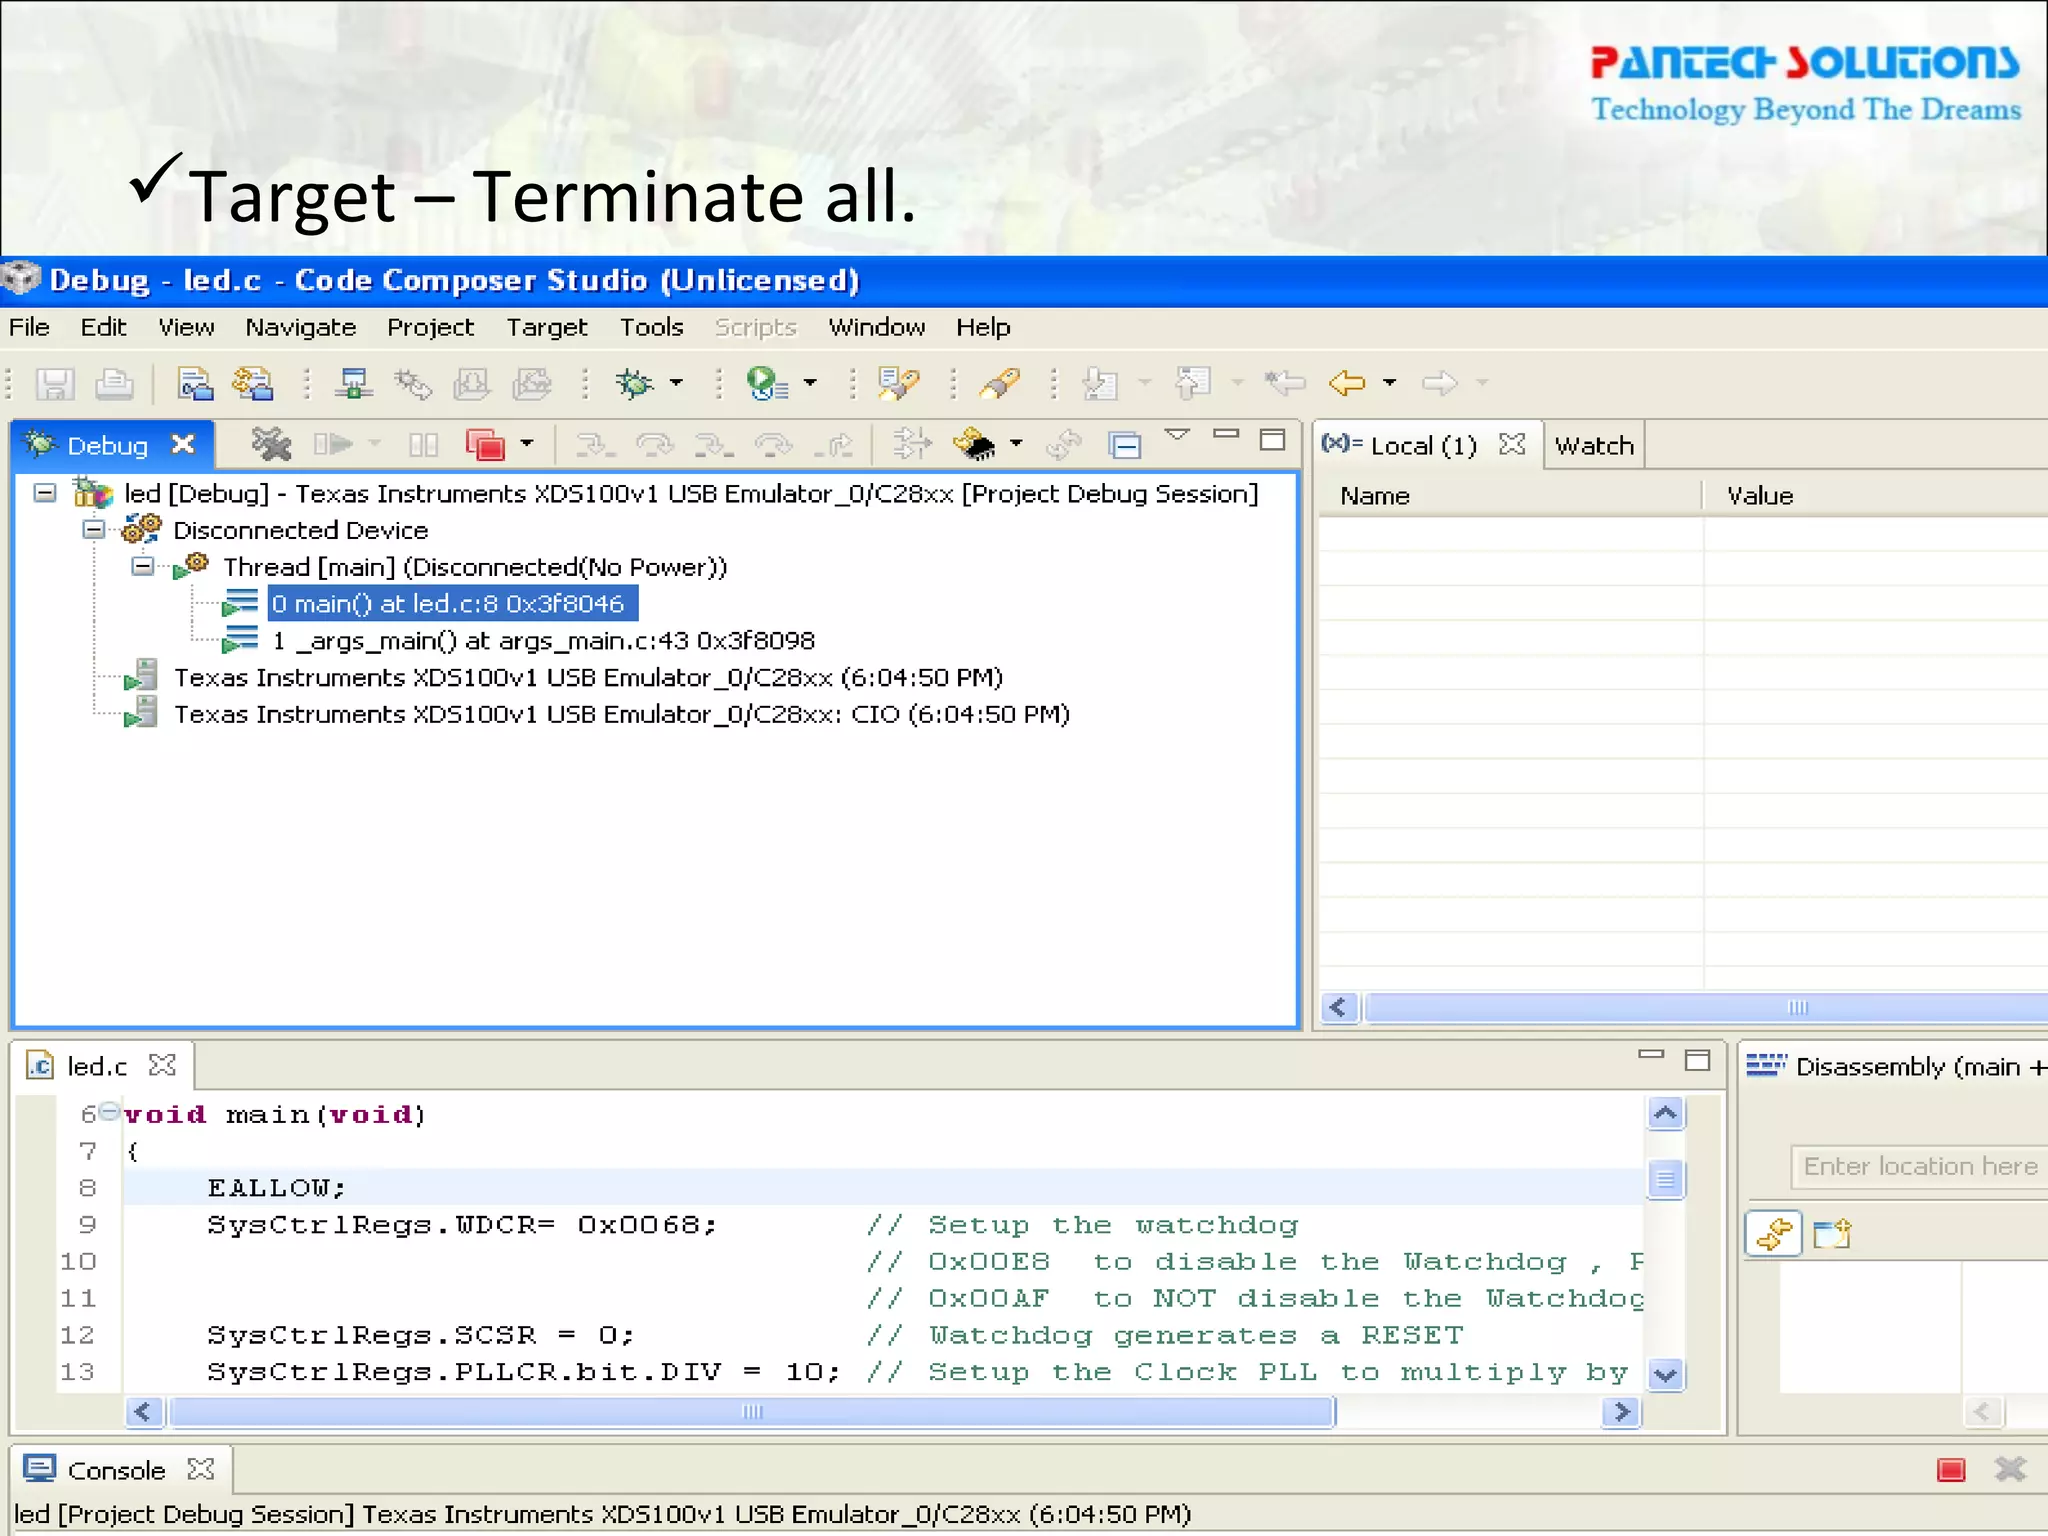The width and height of the screenshot is (2048, 1536).
Task: Click the Collapse All icon in Debug view
Action: (x=1125, y=445)
